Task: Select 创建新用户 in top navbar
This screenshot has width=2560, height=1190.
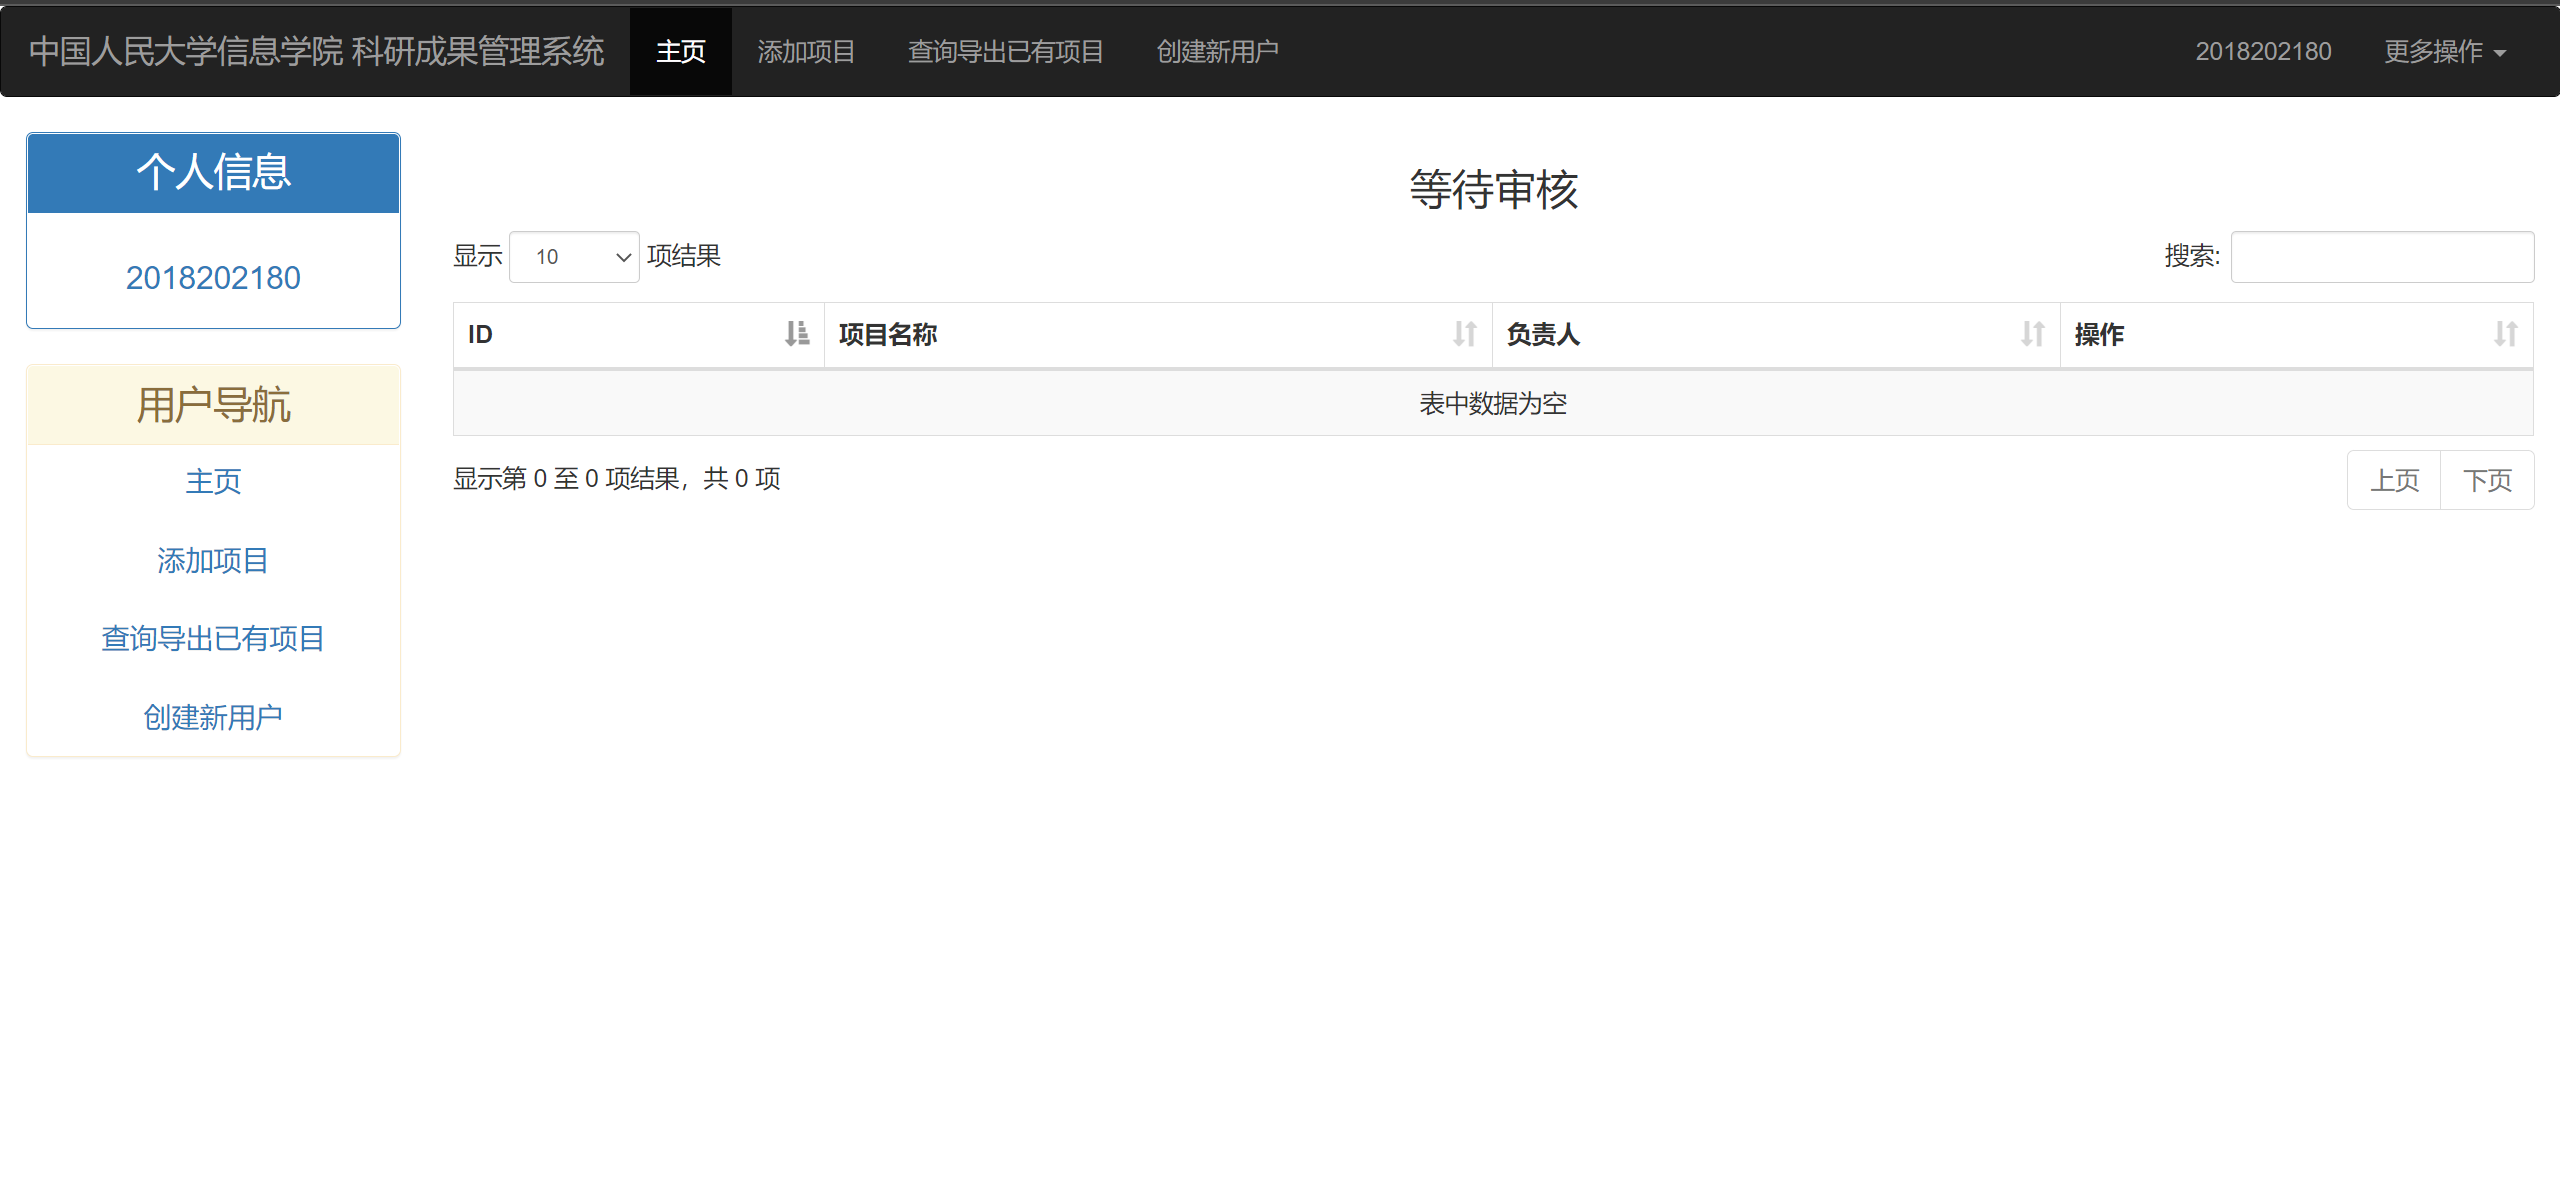Action: [x=1217, y=52]
